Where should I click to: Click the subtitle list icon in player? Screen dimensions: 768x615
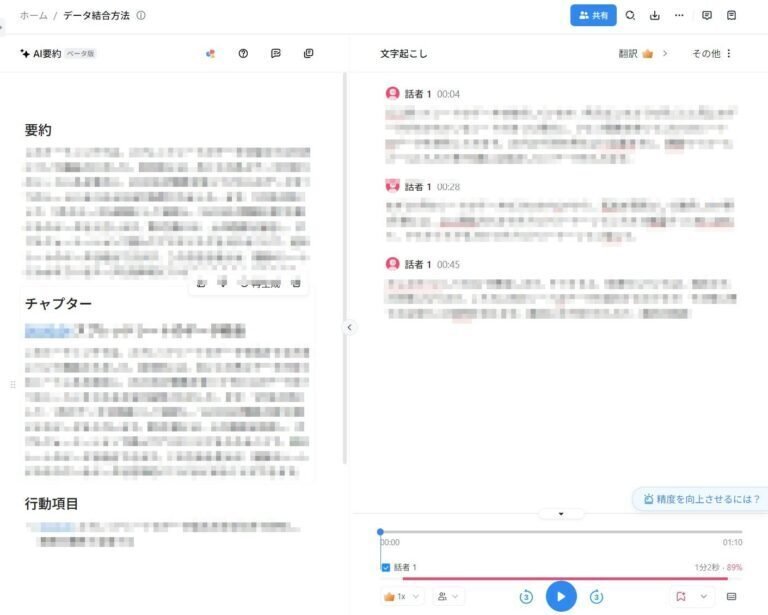731,596
